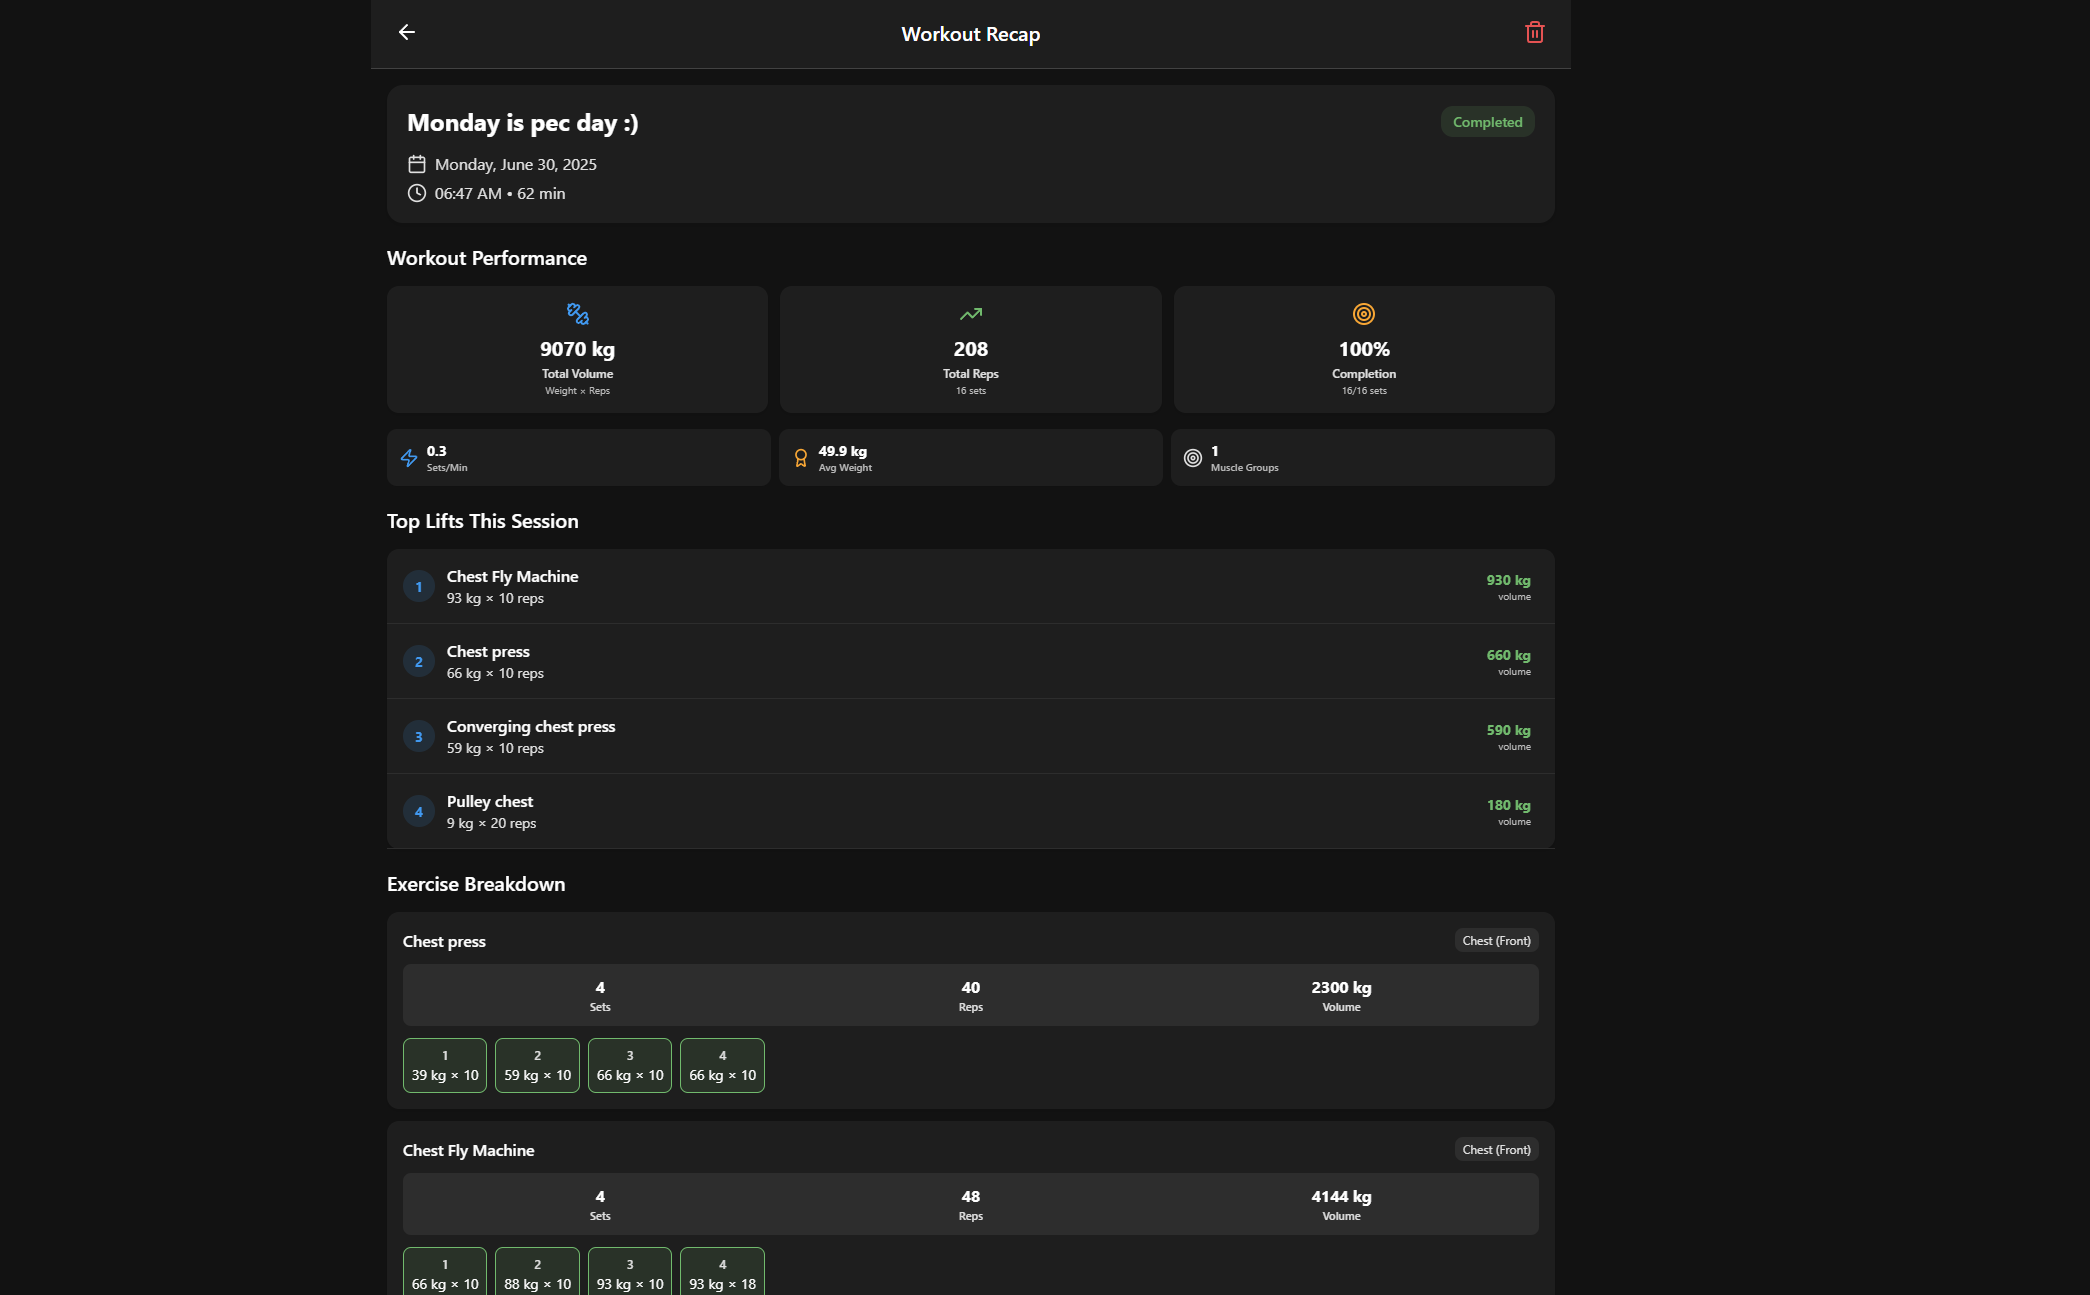Select the Converging chest press top lift

(970, 737)
